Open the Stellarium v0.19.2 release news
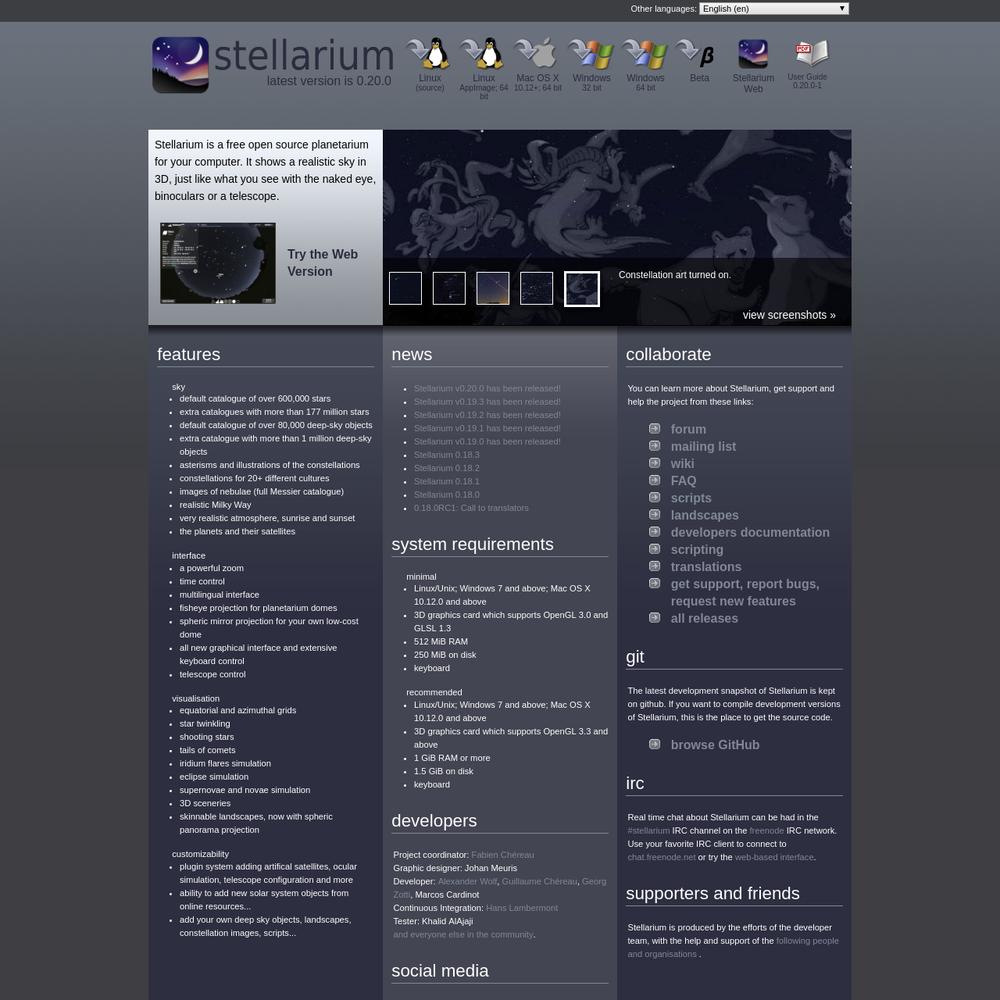 [x=487, y=415]
